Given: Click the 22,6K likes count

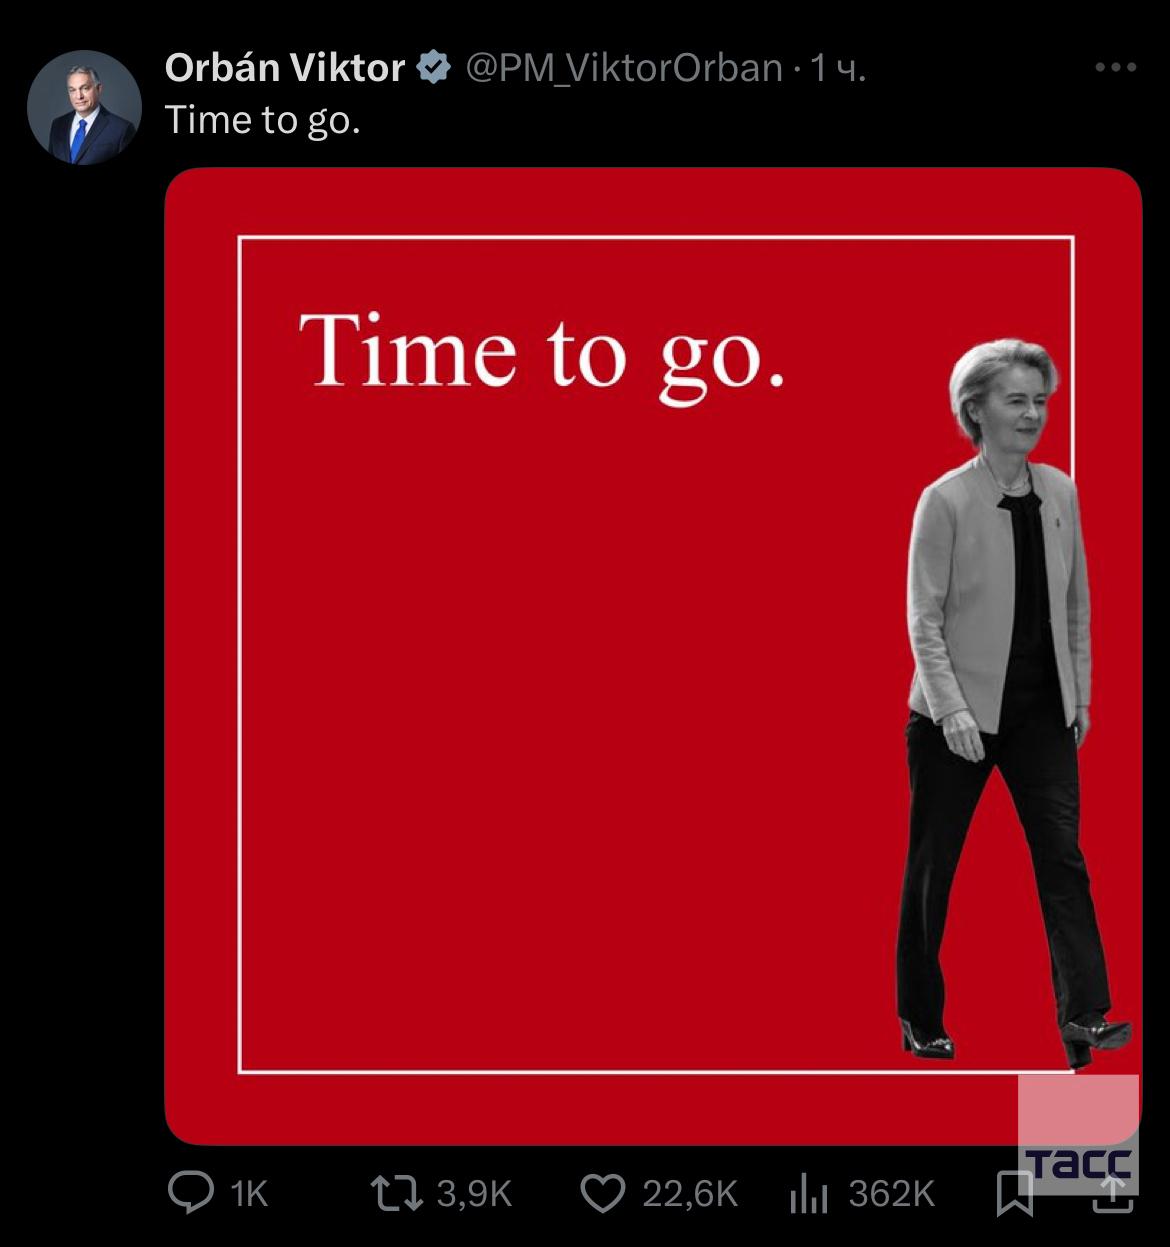Looking at the screenshot, I should click(690, 1193).
